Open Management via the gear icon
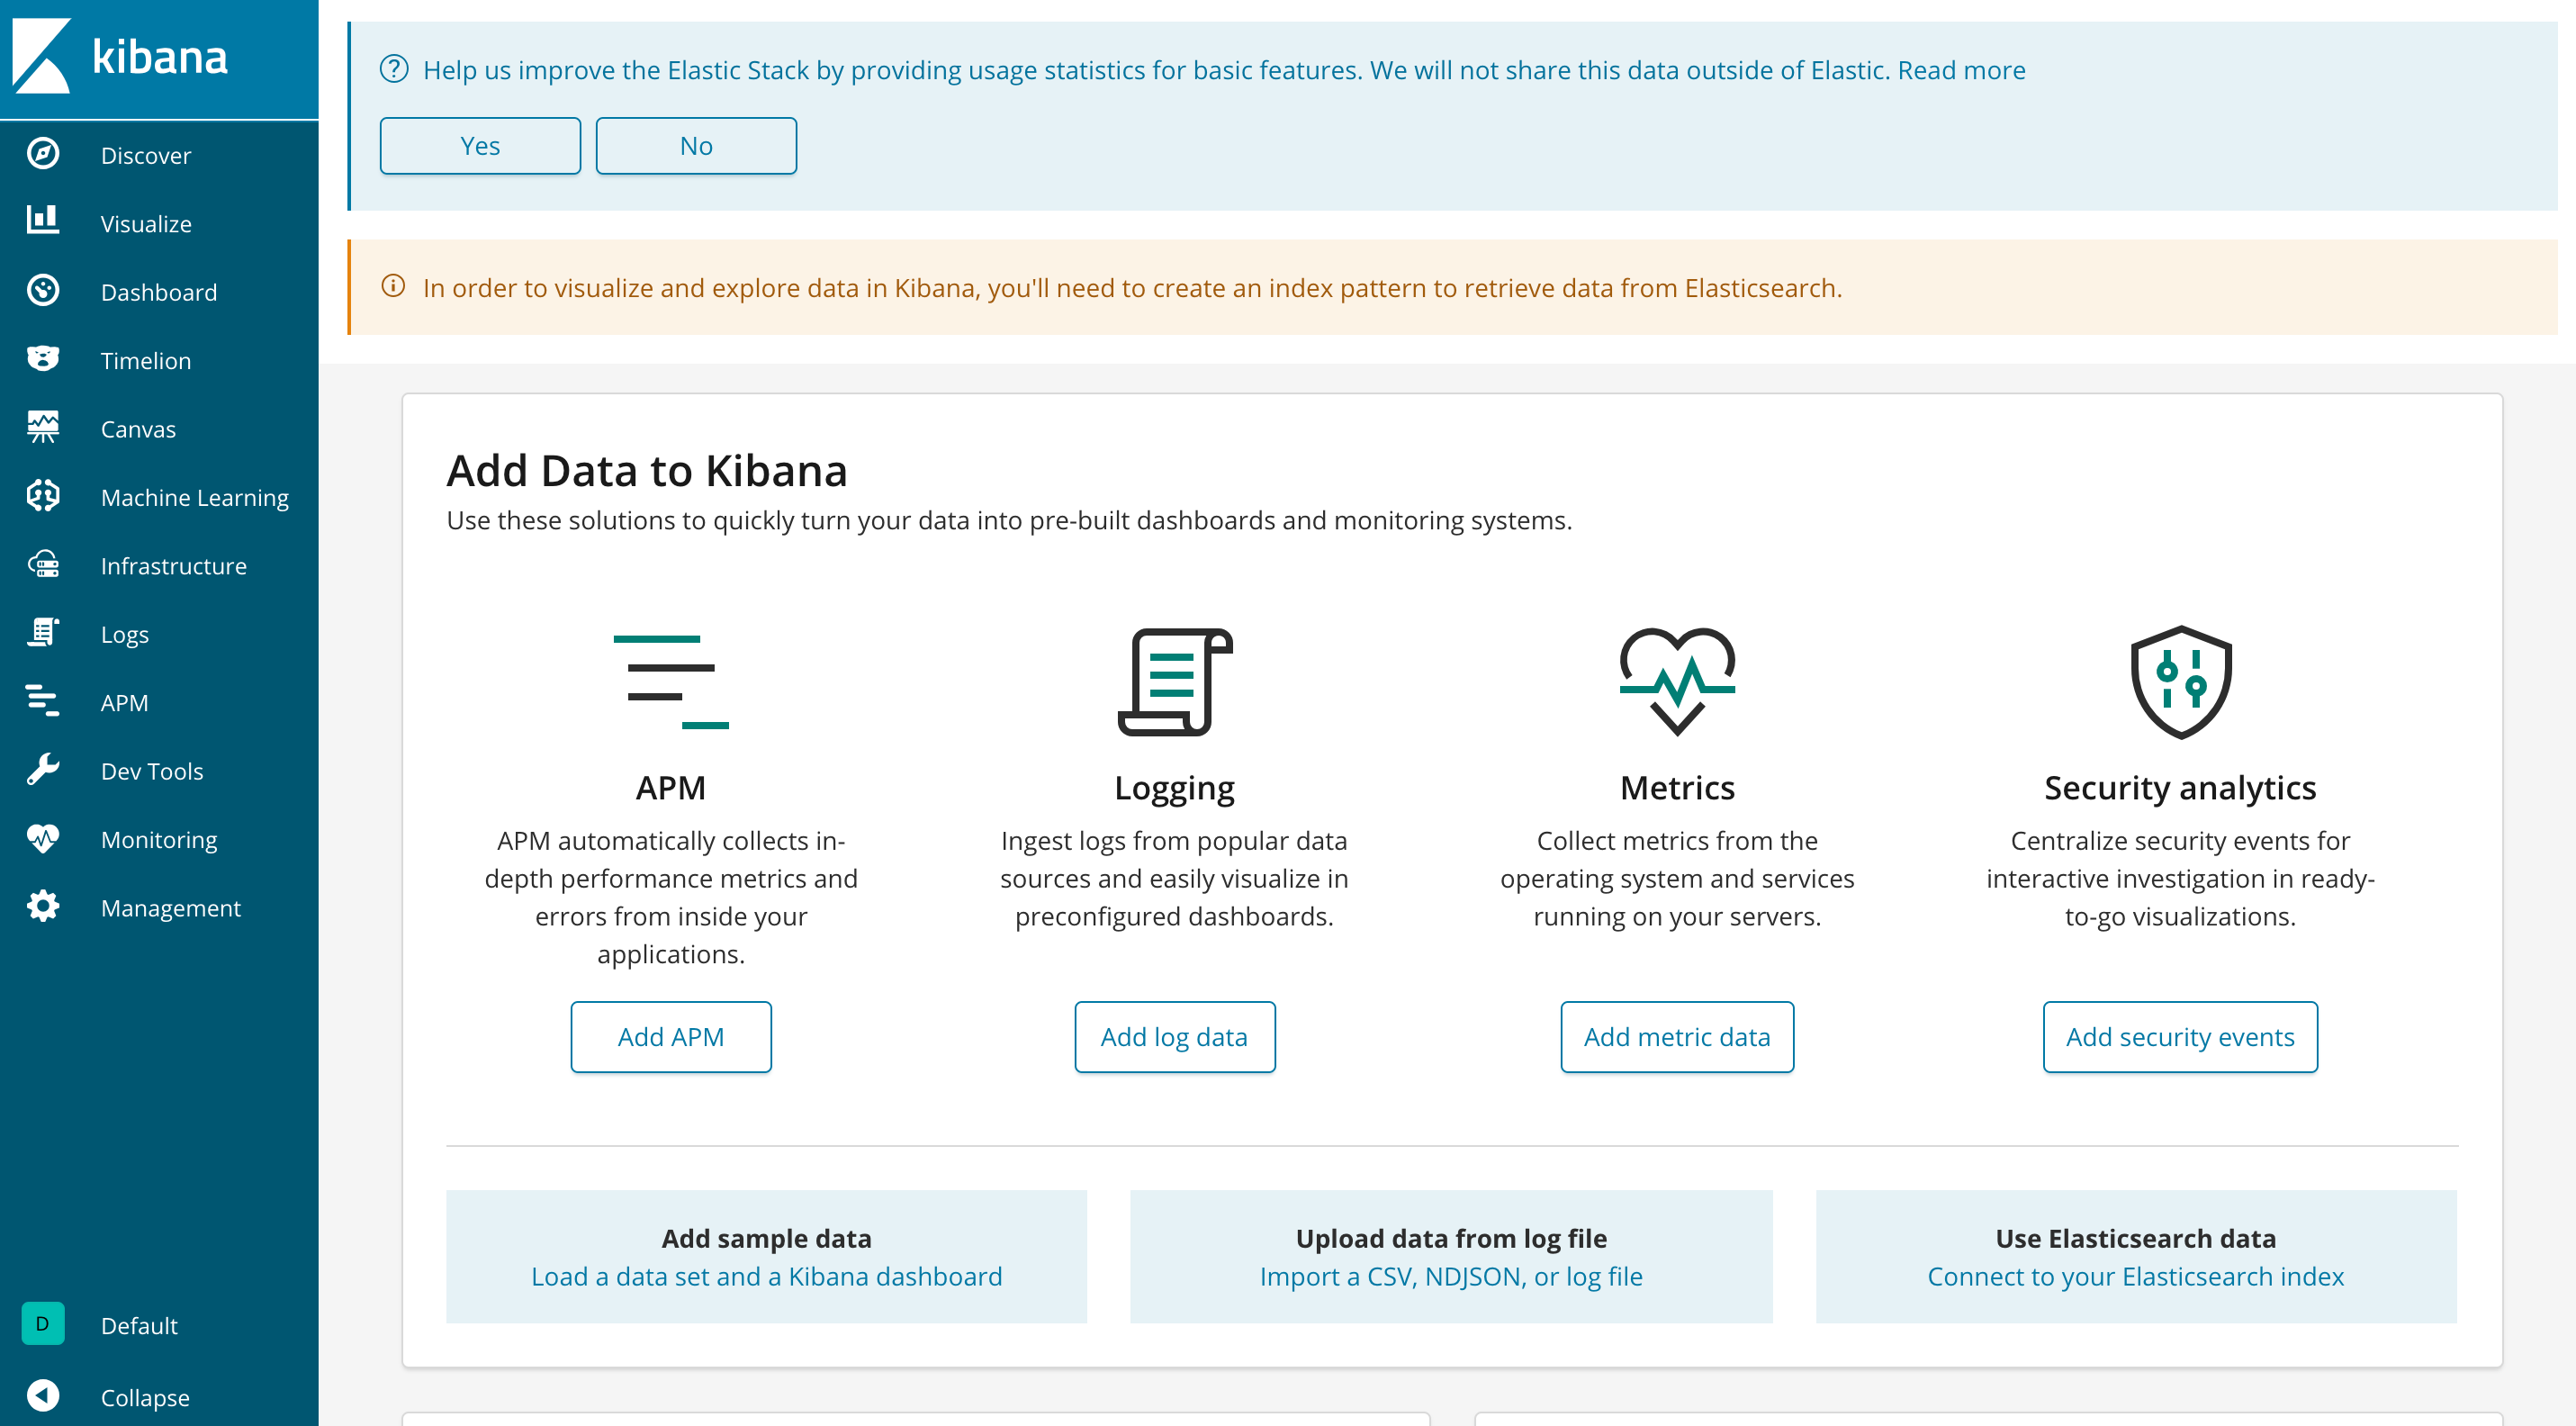2576x1426 pixels. 43,907
